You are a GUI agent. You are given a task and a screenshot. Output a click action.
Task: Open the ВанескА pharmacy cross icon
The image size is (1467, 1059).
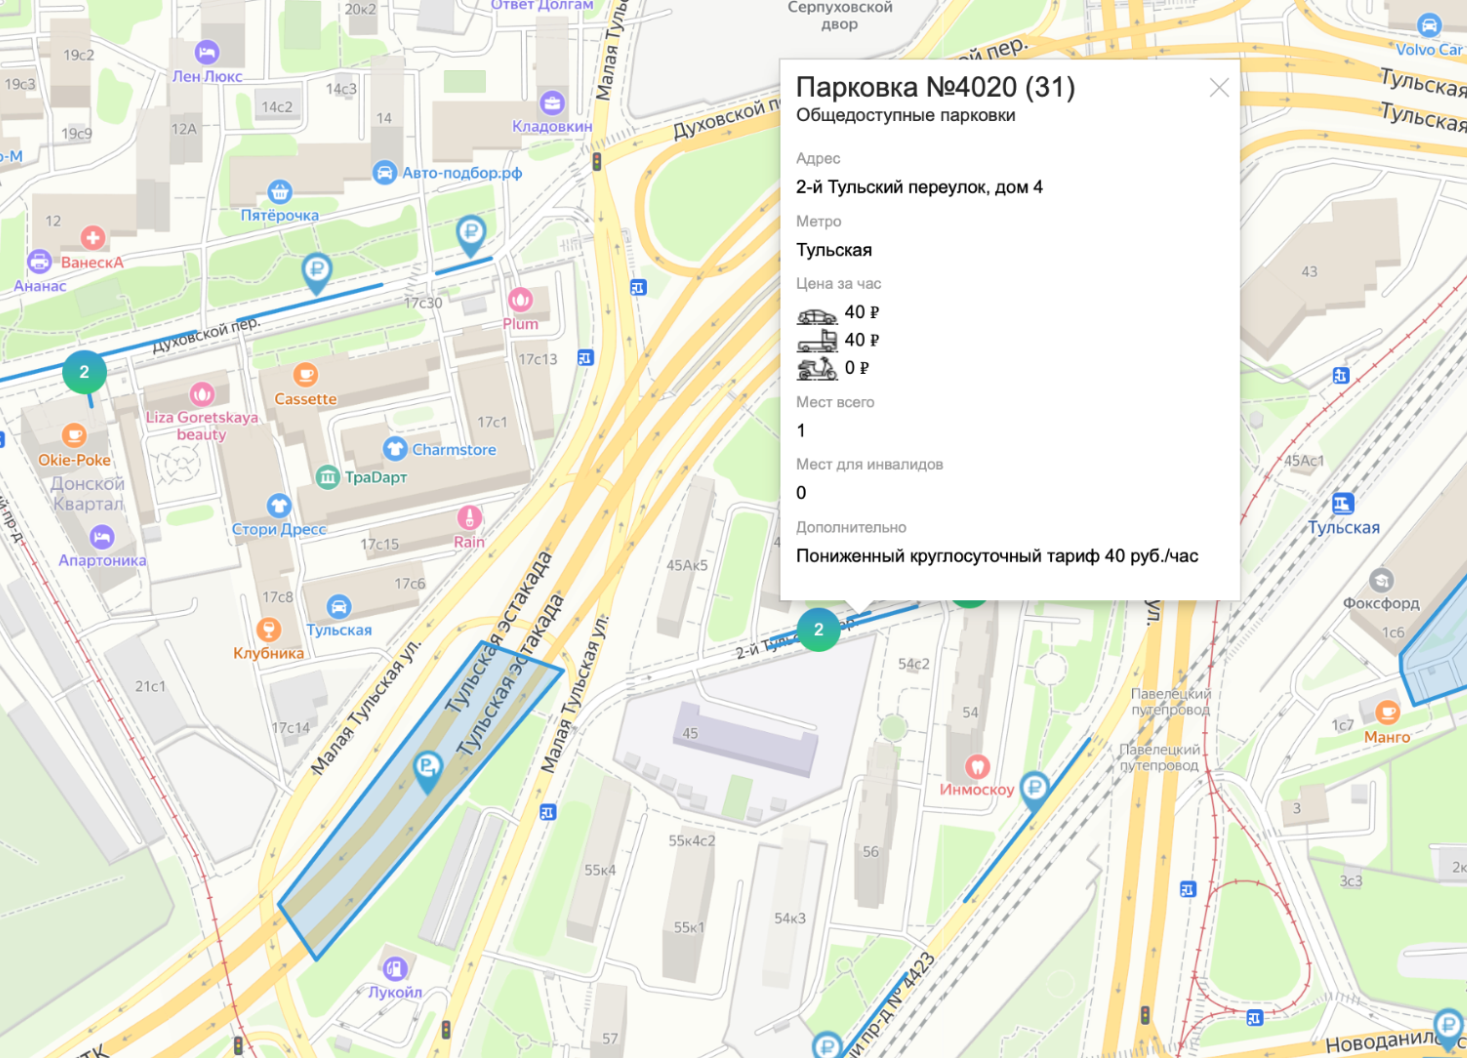[93, 238]
